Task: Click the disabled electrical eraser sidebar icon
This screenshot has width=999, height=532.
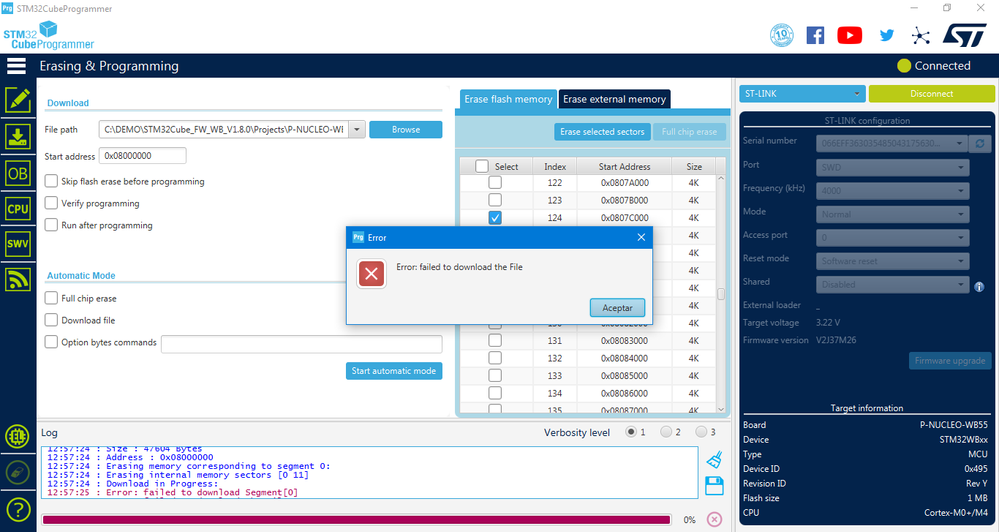Action: pos(18,473)
